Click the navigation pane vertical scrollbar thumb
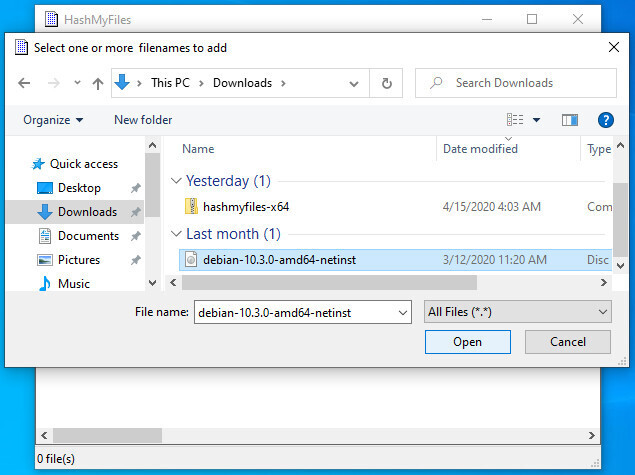 152,185
